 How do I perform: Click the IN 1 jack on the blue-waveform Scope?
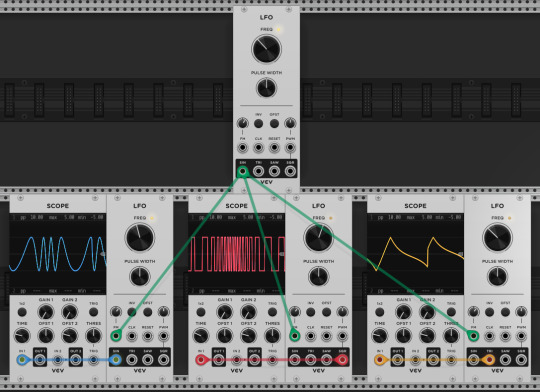[x=22, y=360]
